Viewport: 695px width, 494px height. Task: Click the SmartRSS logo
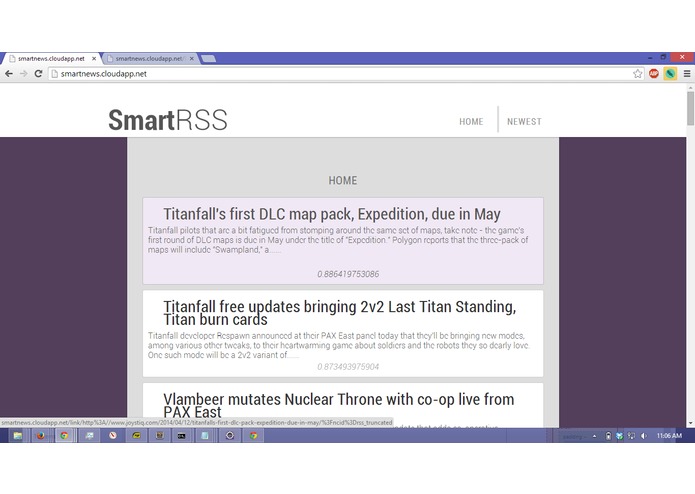point(168,120)
